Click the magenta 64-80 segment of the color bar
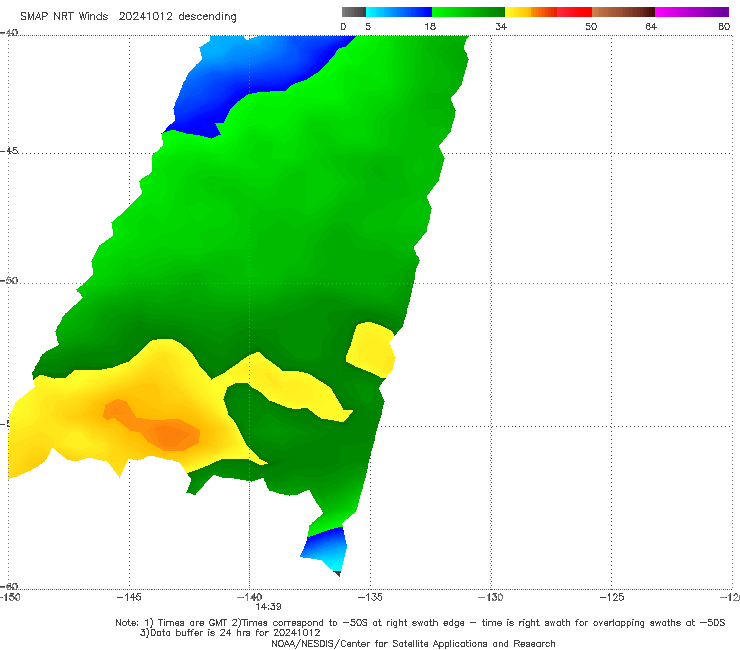Viewport: 740px width, 650px height. point(692,12)
